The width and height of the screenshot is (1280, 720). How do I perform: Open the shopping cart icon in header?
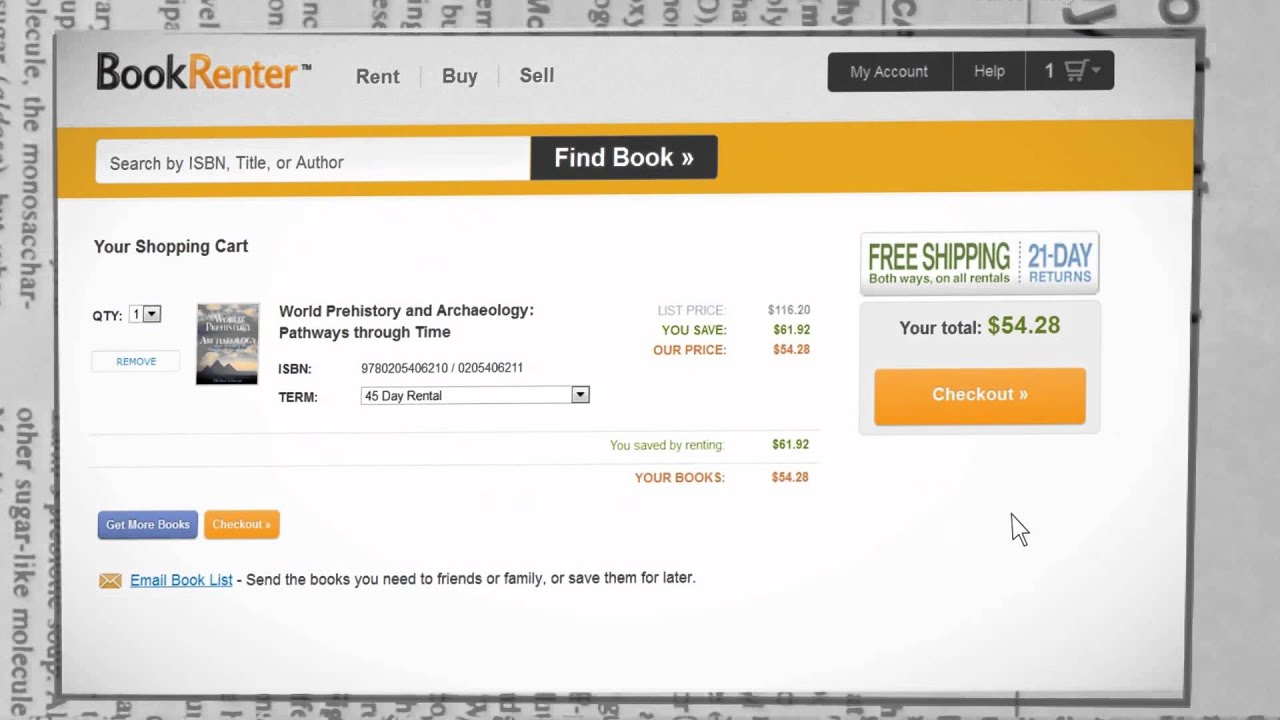click(1075, 71)
